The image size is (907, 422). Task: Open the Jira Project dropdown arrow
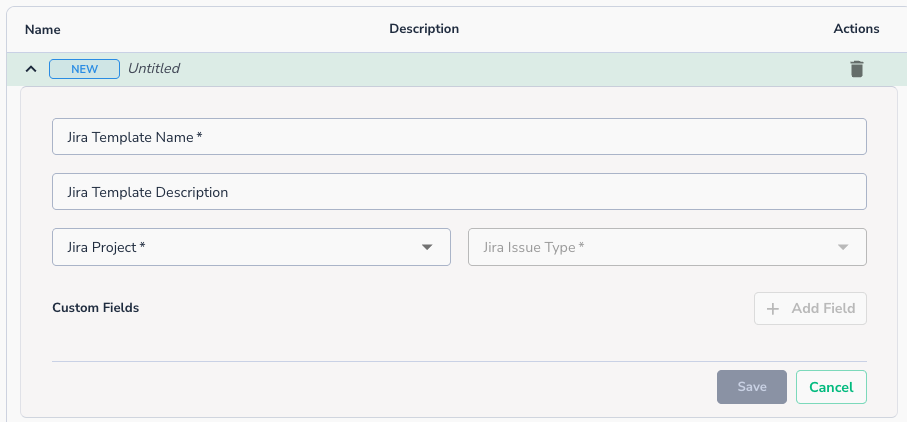click(427, 247)
